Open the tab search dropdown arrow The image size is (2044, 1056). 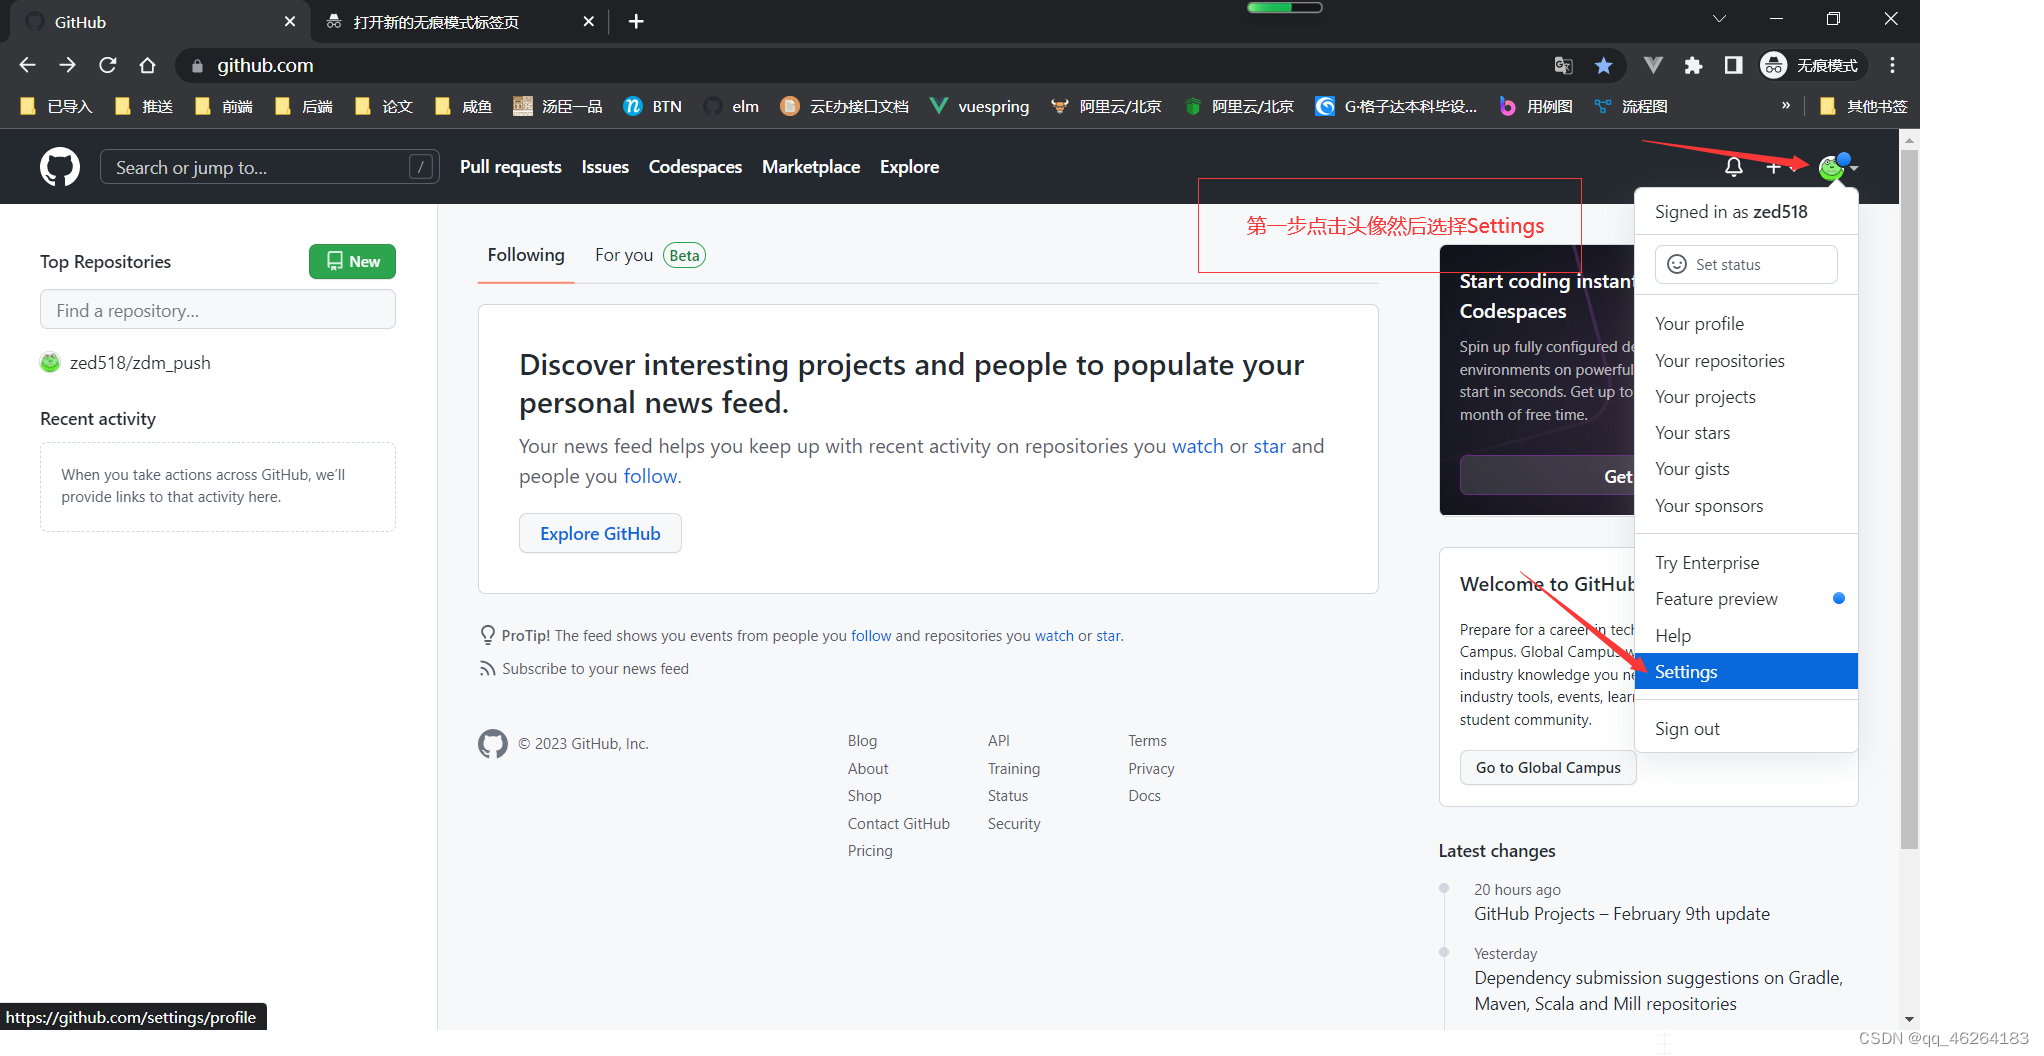[x=1719, y=19]
